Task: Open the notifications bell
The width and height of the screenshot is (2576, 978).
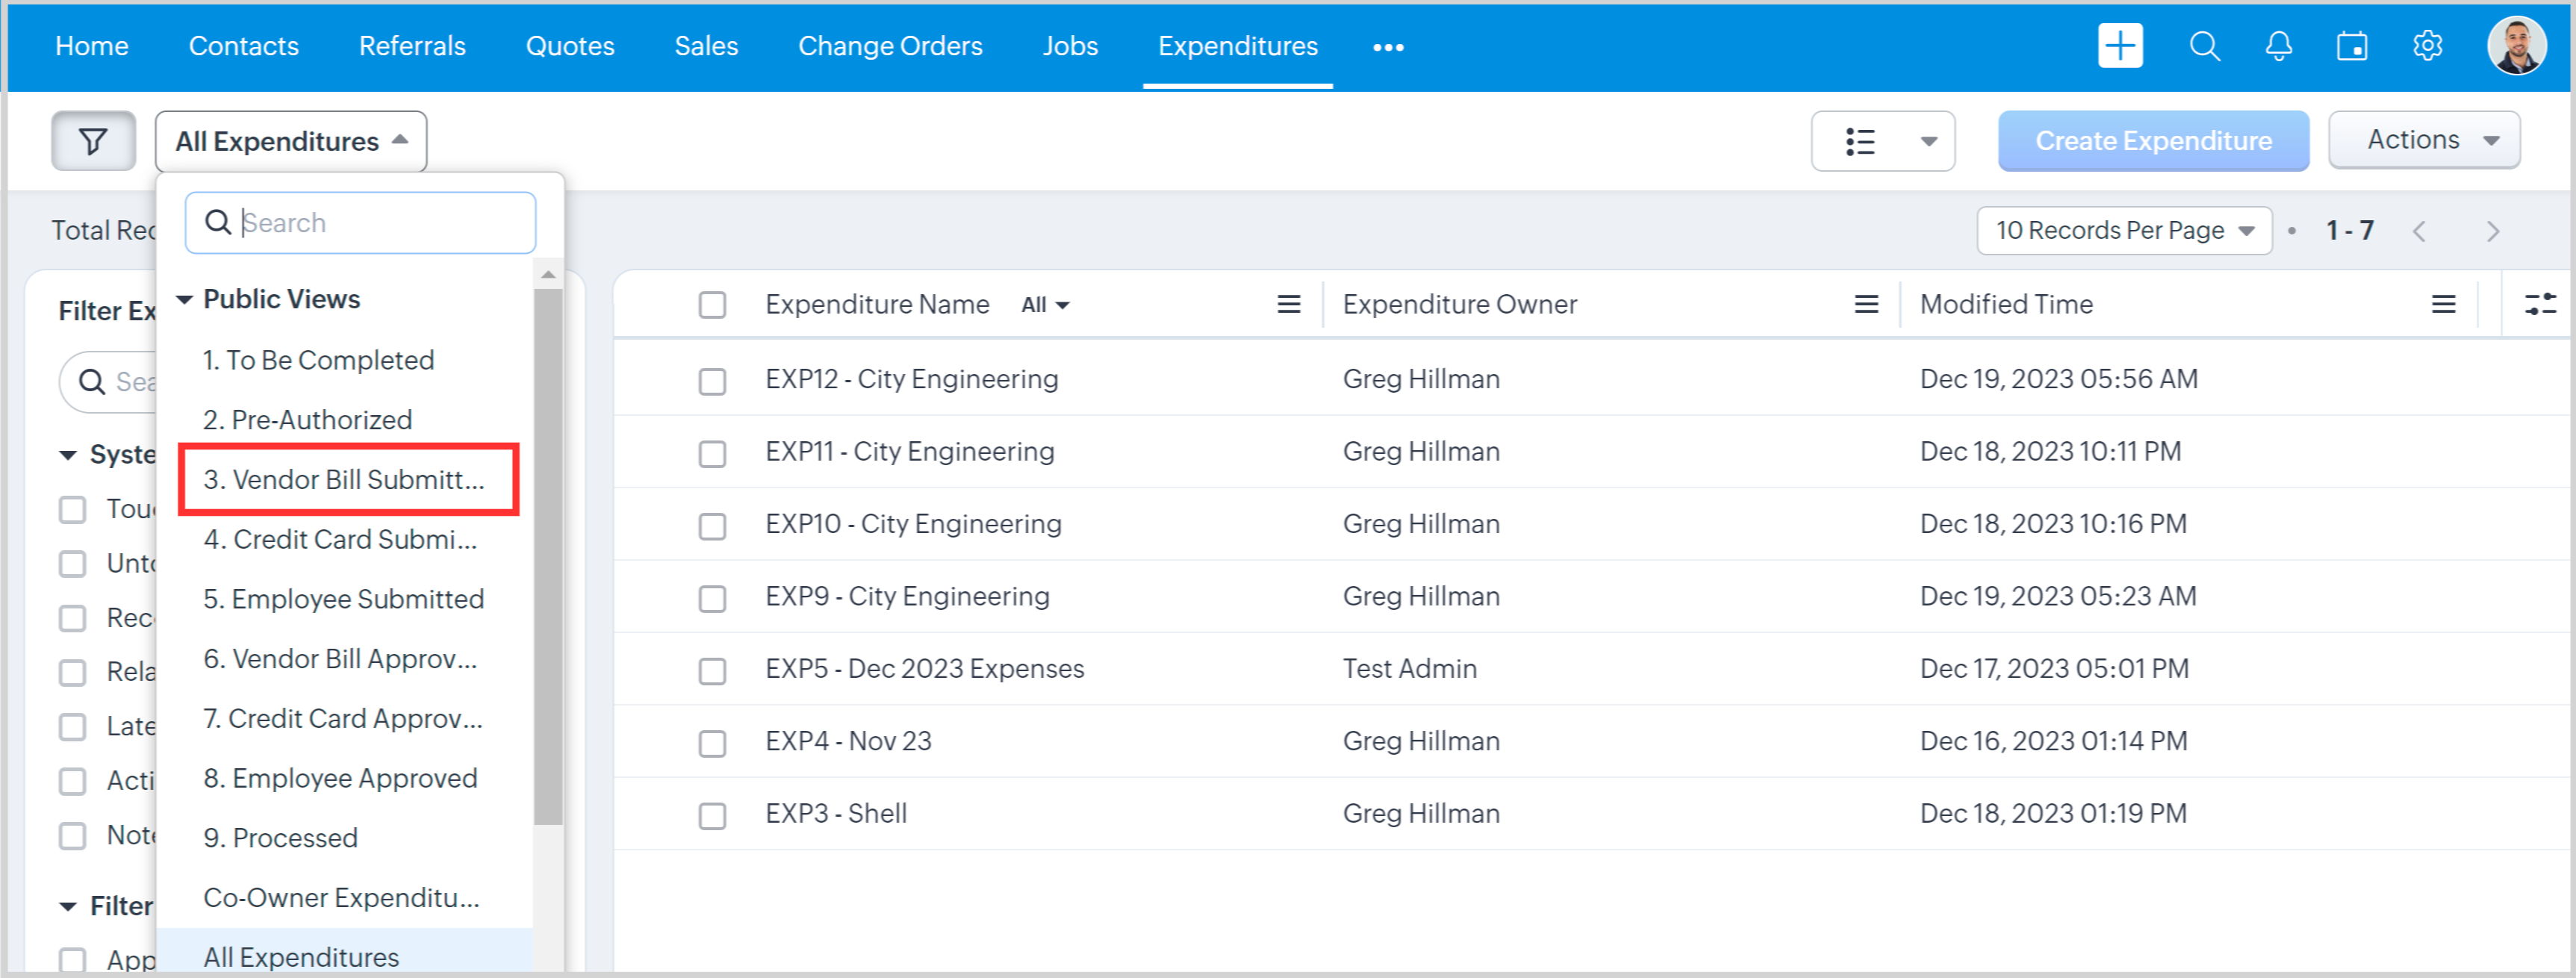Action: coord(2278,46)
